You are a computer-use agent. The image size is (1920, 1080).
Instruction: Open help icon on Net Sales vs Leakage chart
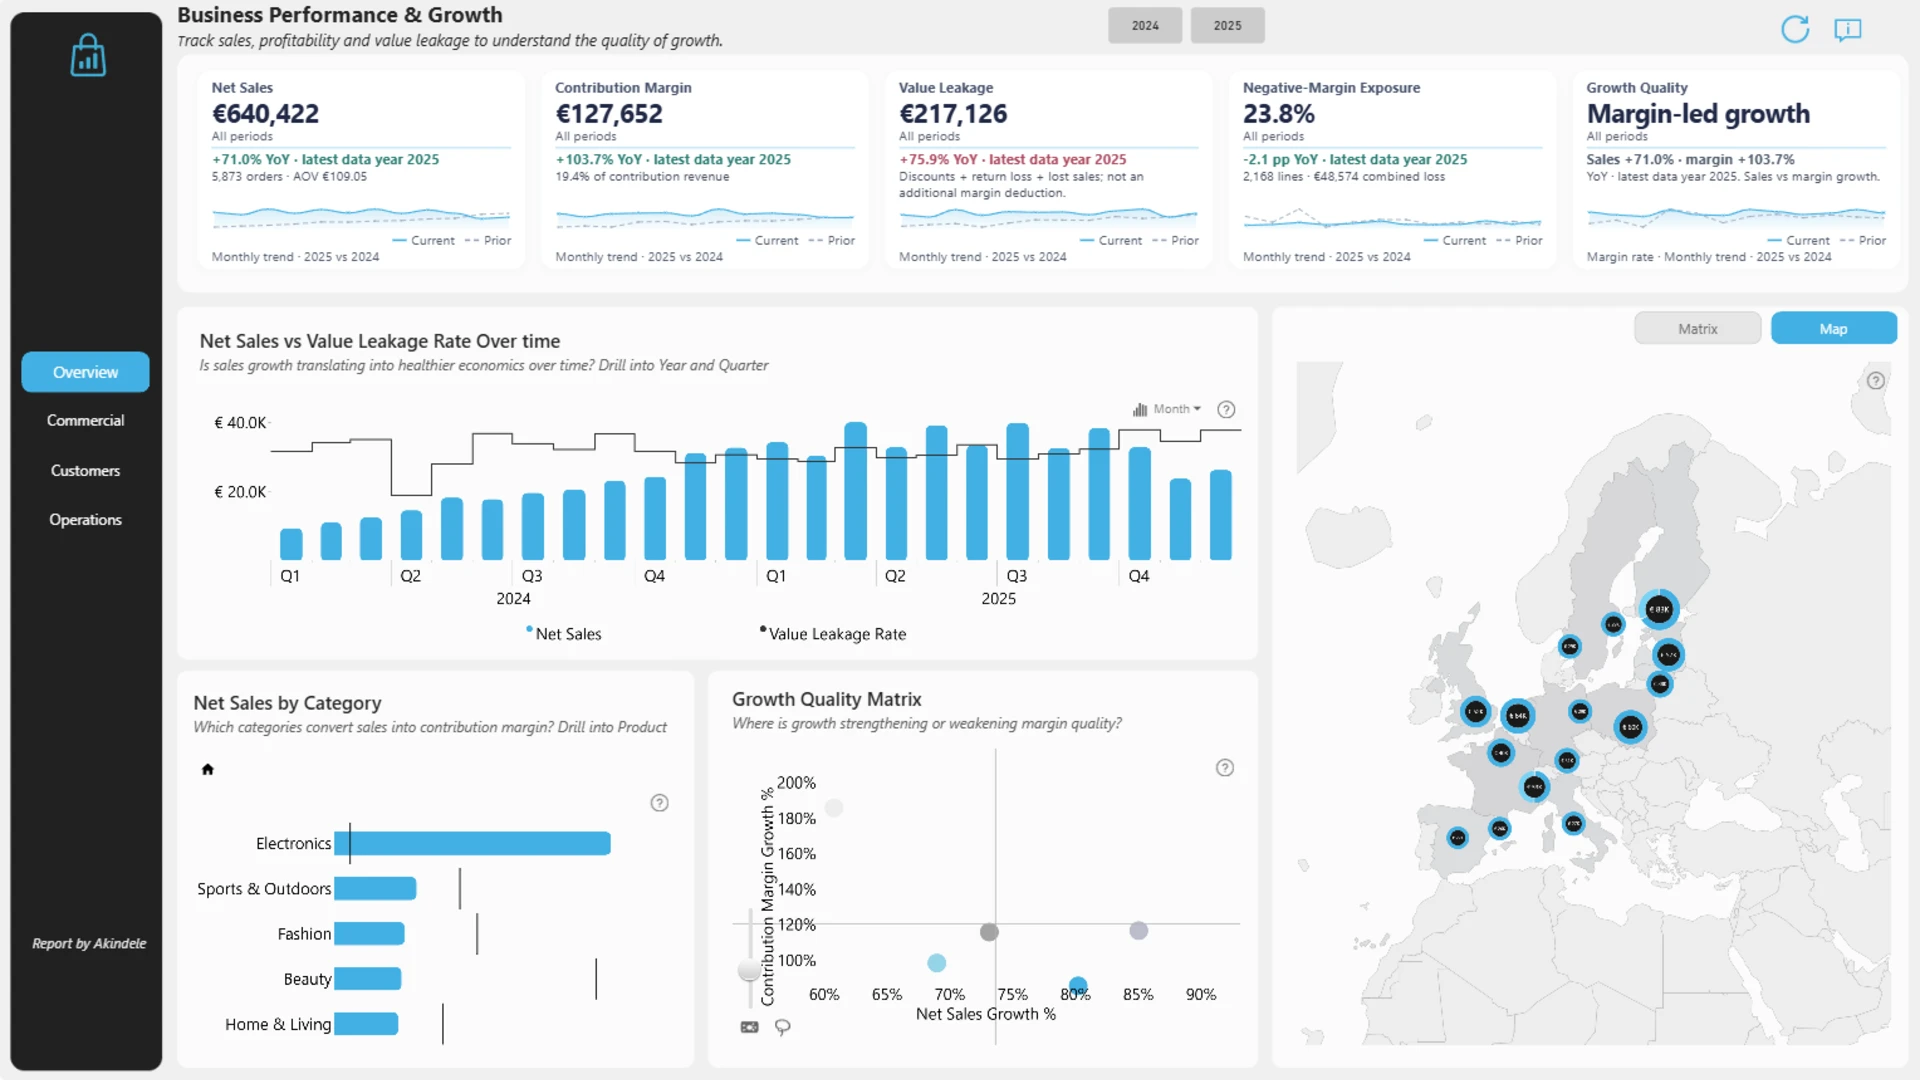[x=1226, y=409]
